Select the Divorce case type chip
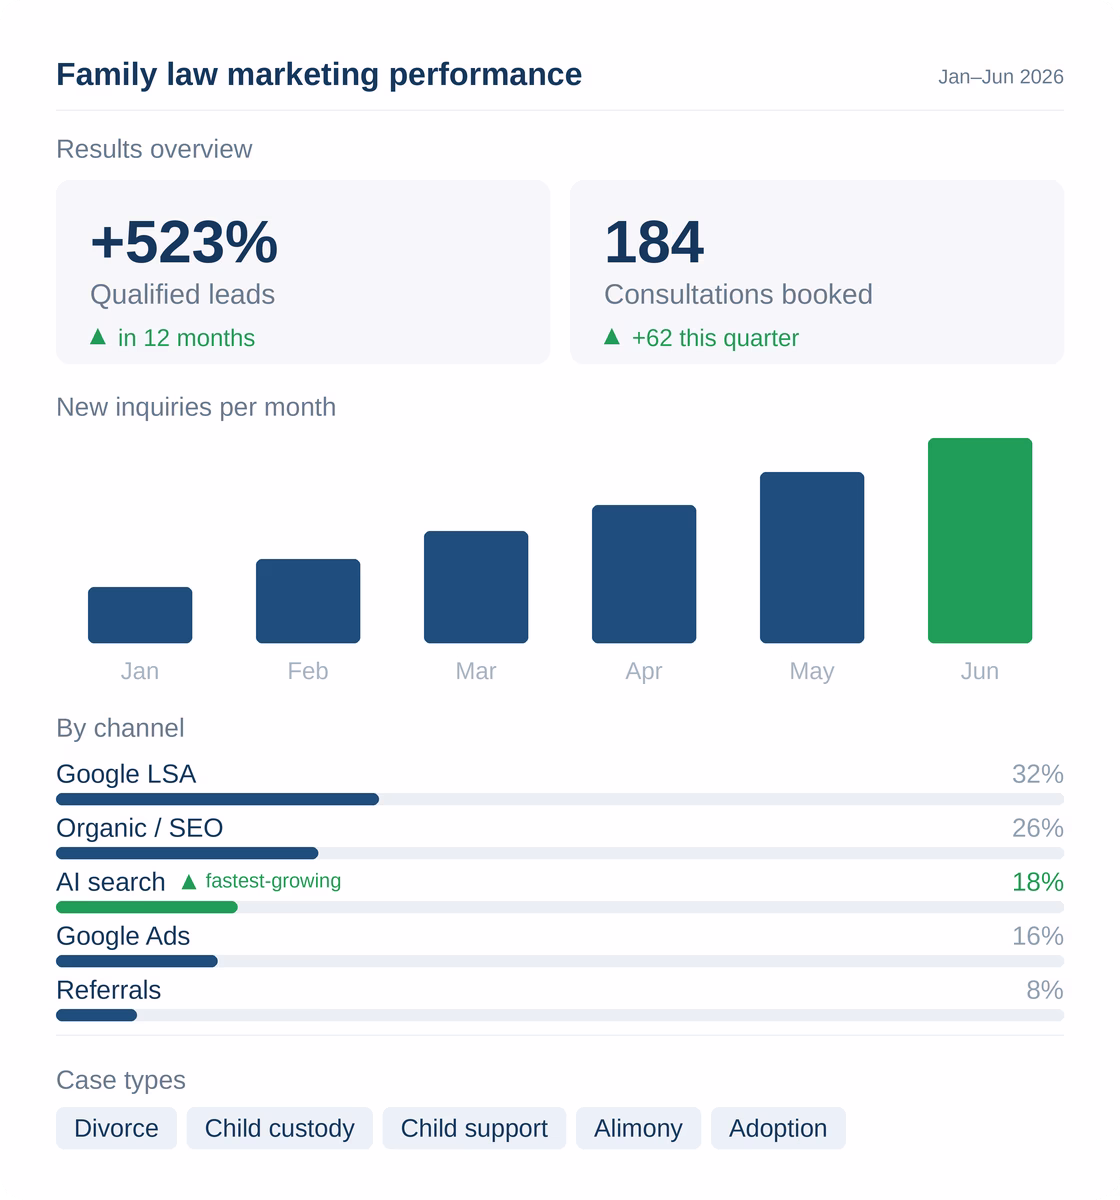This screenshot has width=1120, height=1200. click(x=116, y=1128)
